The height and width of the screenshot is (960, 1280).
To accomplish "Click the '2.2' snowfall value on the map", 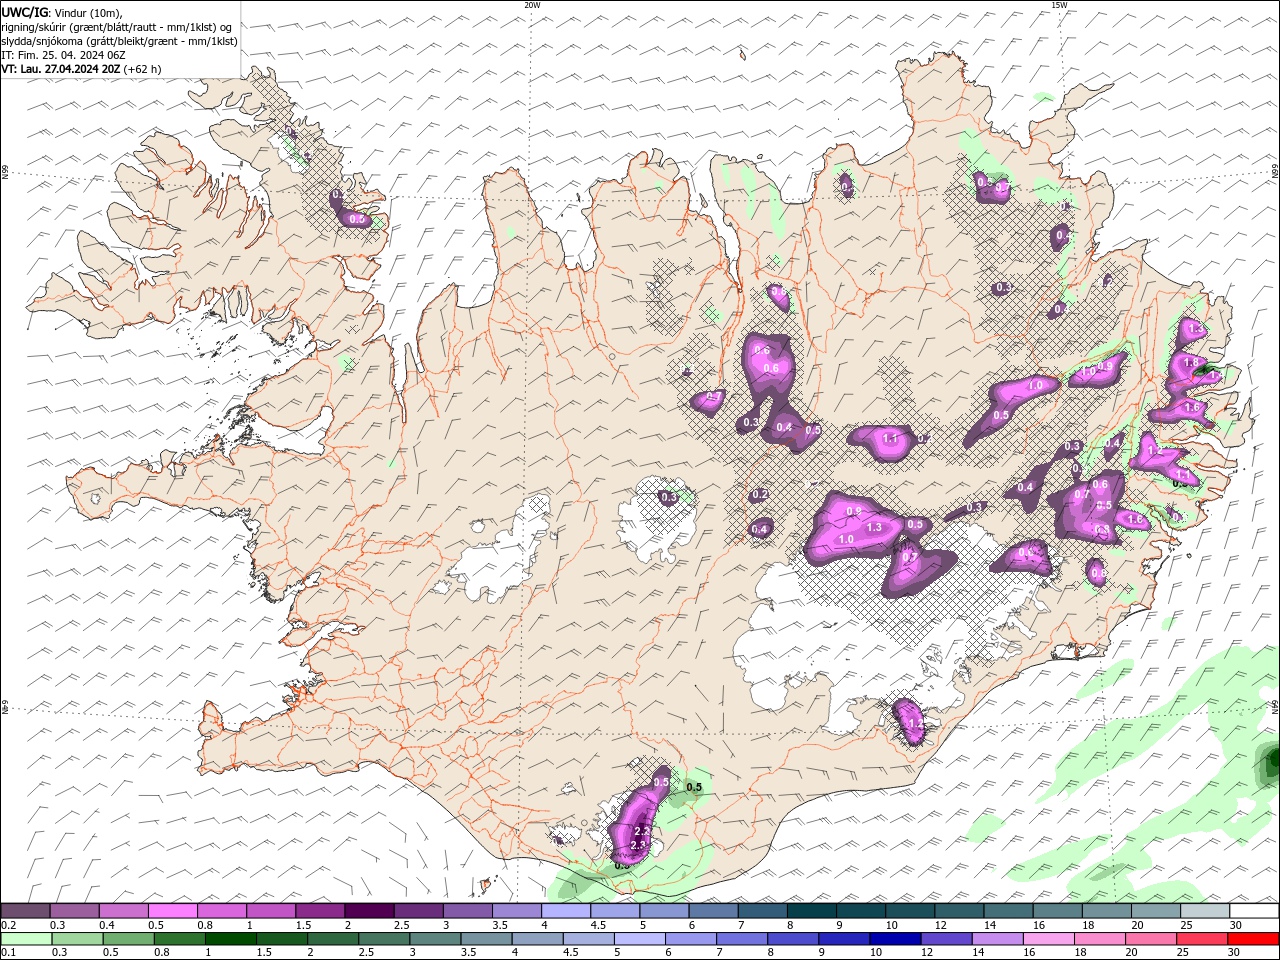I will pos(642,831).
